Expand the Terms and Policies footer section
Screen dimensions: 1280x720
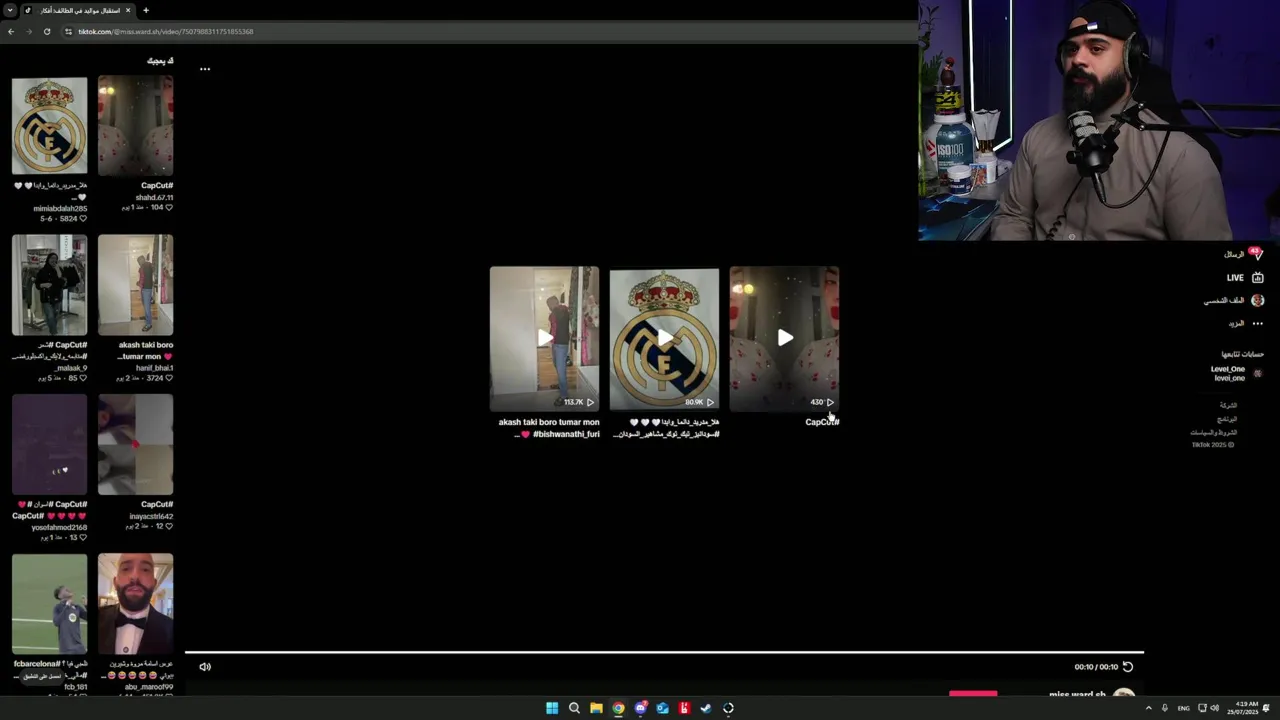pyautogui.click(x=1214, y=433)
